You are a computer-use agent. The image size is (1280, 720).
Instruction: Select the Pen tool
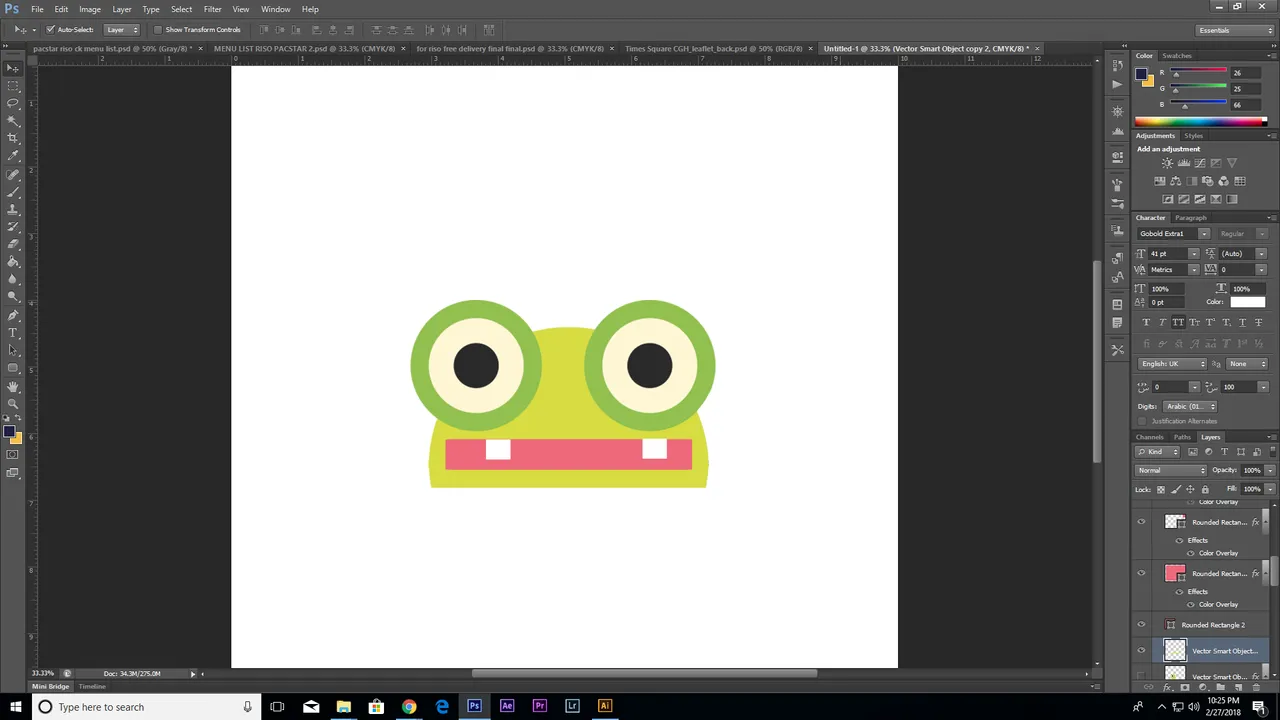click(13, 315)
